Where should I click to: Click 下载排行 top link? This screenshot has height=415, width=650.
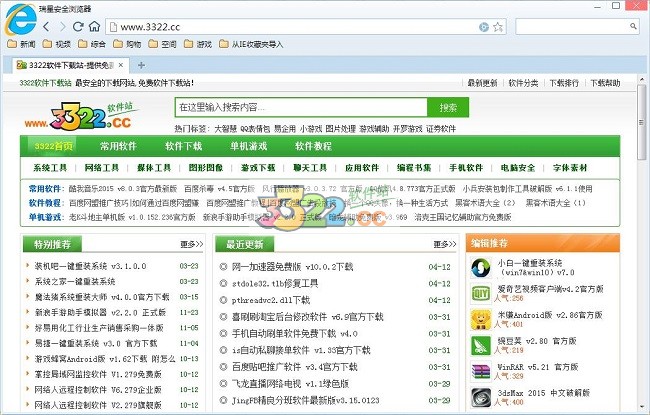564,83
